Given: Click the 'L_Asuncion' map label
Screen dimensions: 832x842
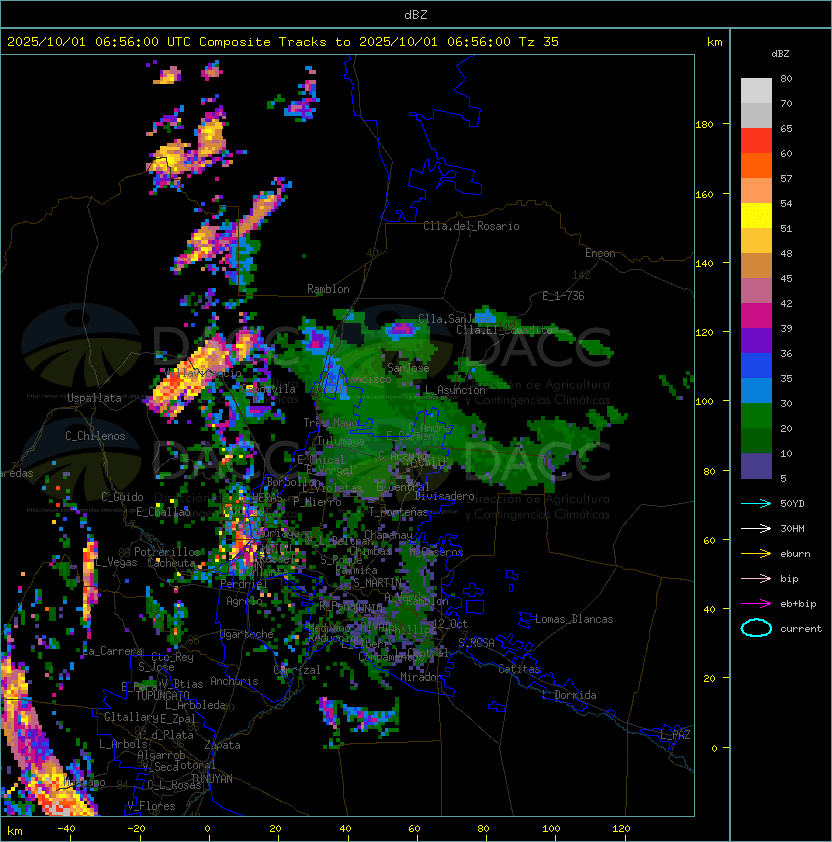Looking at the screenshot, I should pyautogui.click(x=454, y=390).
